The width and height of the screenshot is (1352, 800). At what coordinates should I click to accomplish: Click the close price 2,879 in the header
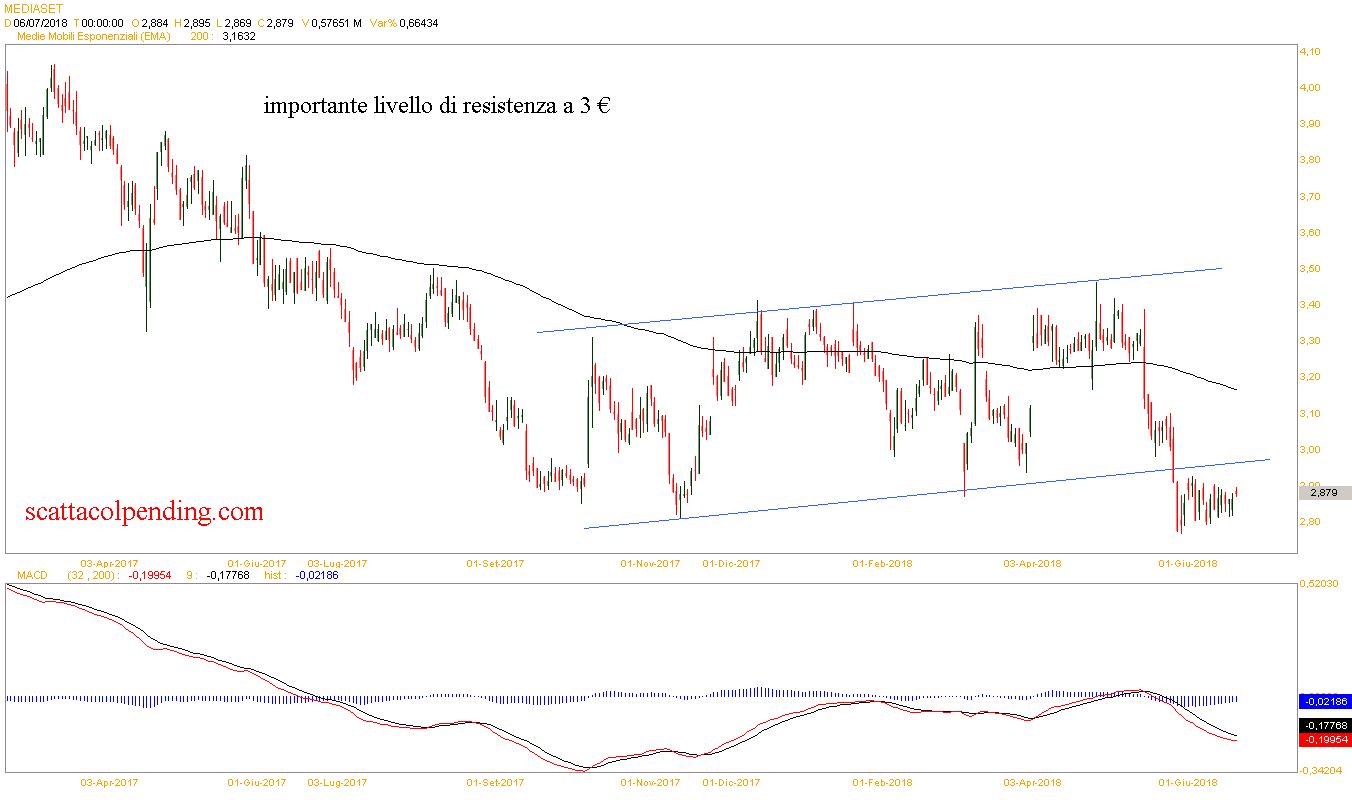[279, 23]
